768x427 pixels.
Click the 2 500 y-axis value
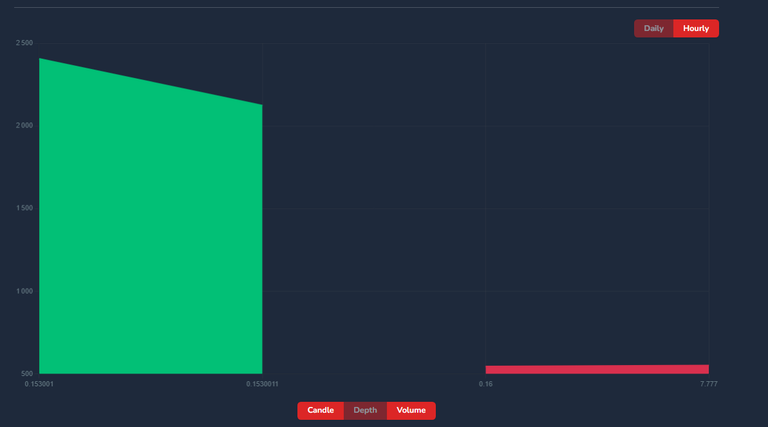pos(24,43)
